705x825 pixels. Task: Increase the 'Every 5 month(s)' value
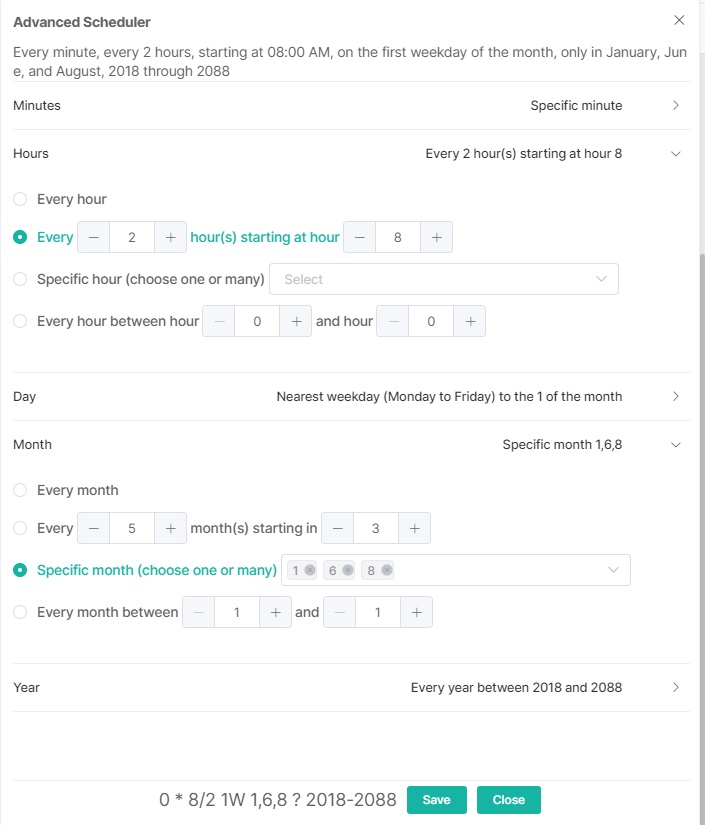(170, 528)
